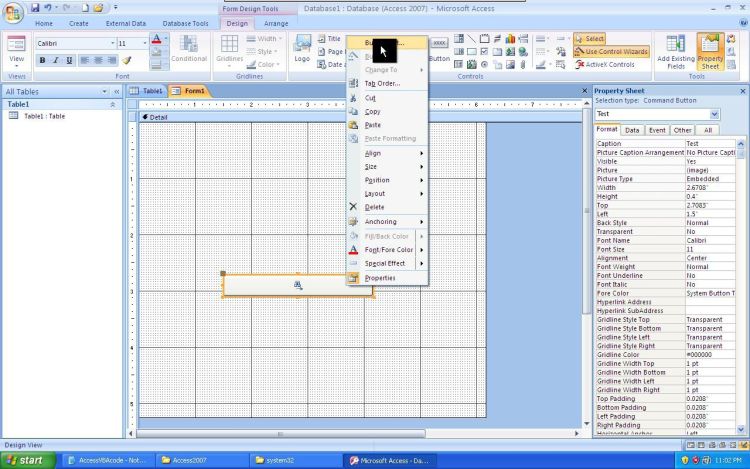Open the All Tables navigation dropdown

(x=104, y=92)
